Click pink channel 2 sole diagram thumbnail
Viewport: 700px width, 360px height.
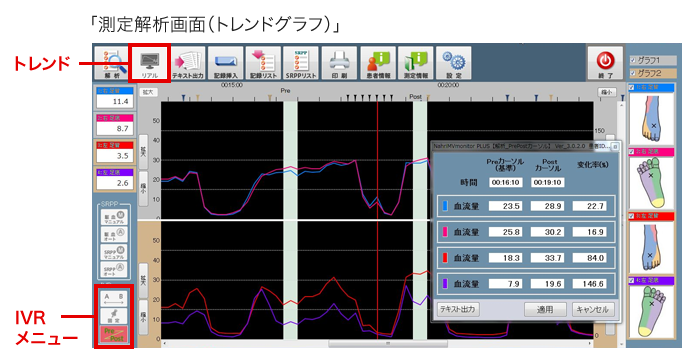pos(651,183)
